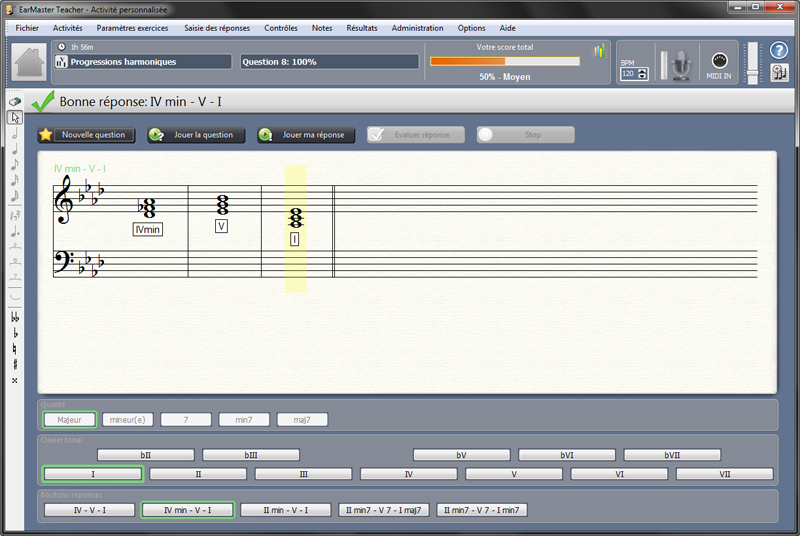Open the Progressions harmoniques activity selector
Viewport: 800px width, 536px height.
tap(143, 62)
